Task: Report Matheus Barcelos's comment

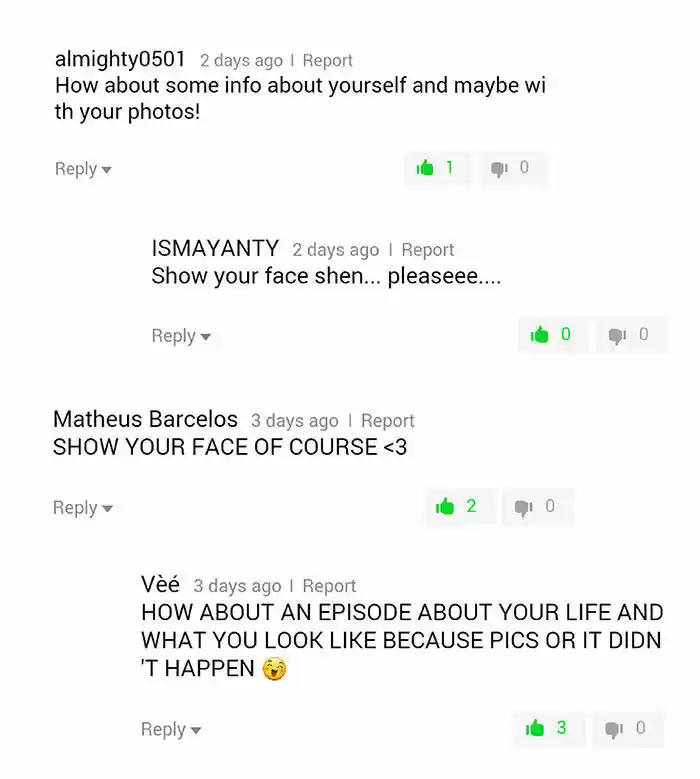Action: [388, 421]
